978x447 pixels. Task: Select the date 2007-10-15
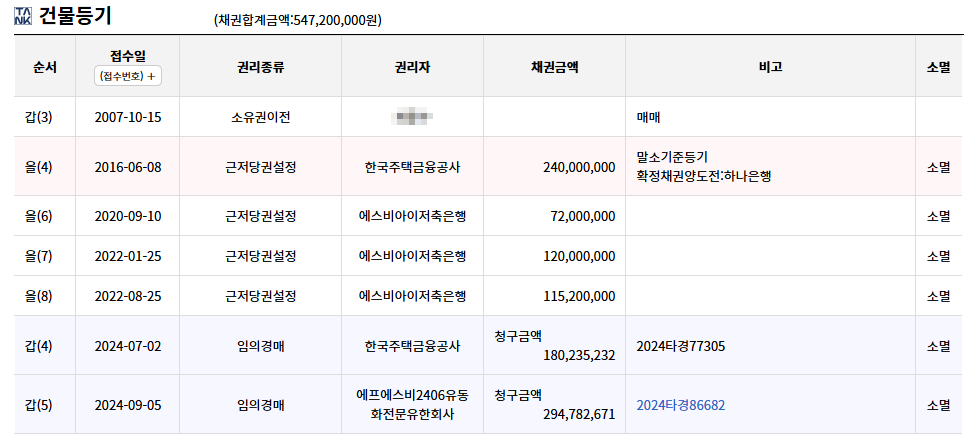[x=128, y=117]
